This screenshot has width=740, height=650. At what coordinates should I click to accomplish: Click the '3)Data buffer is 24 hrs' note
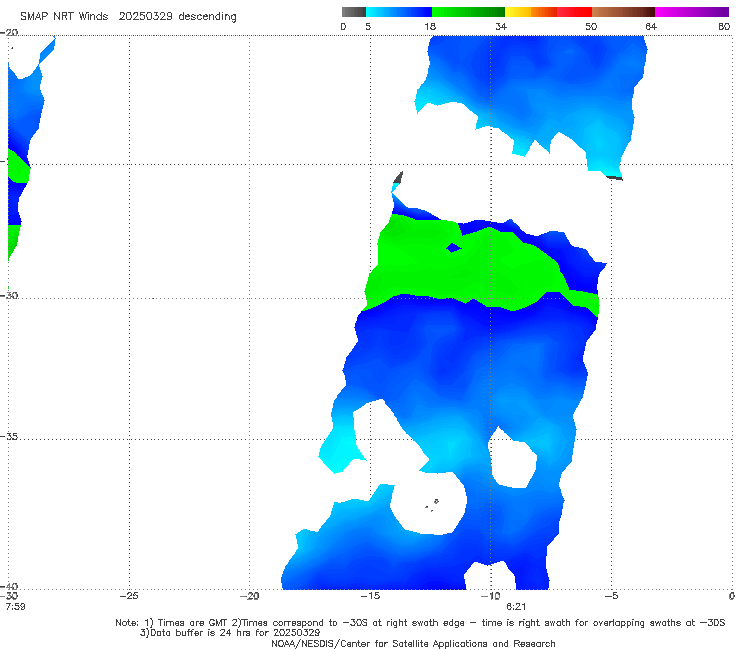pos(230,633)
